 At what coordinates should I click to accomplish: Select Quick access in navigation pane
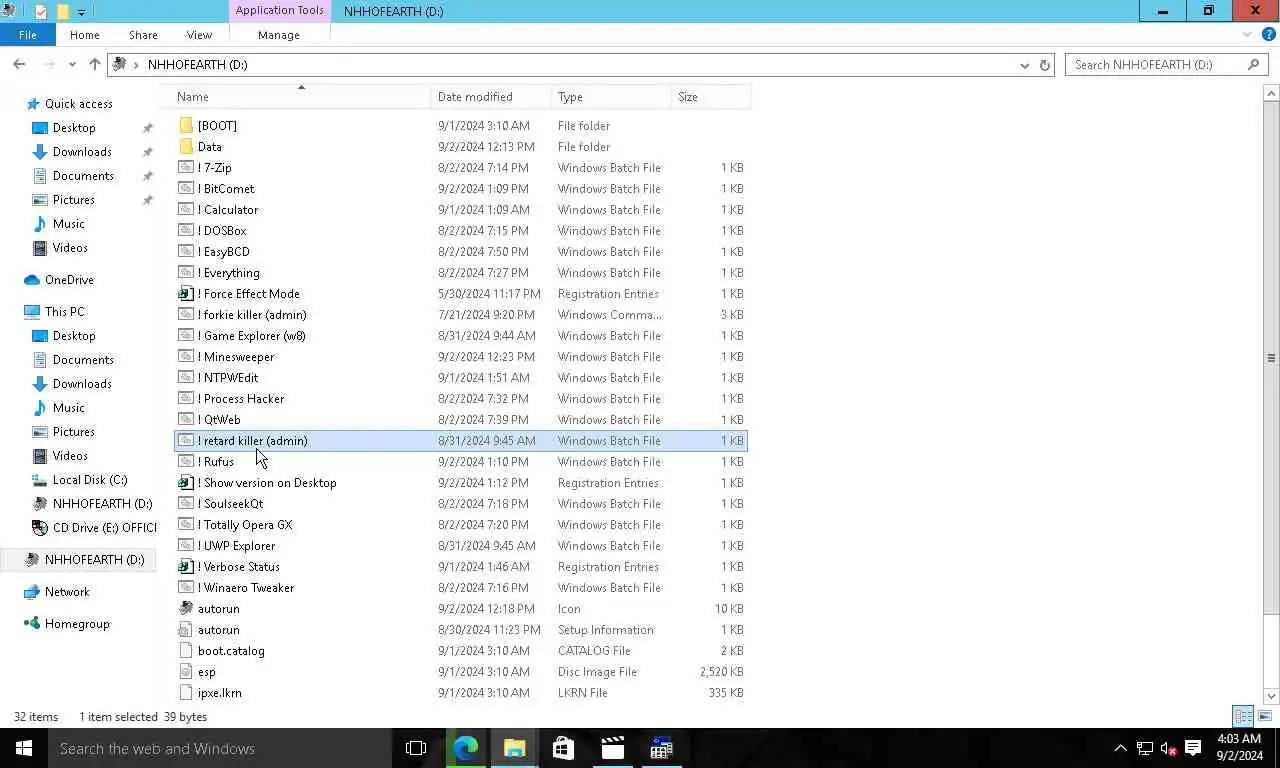point(78,104)
